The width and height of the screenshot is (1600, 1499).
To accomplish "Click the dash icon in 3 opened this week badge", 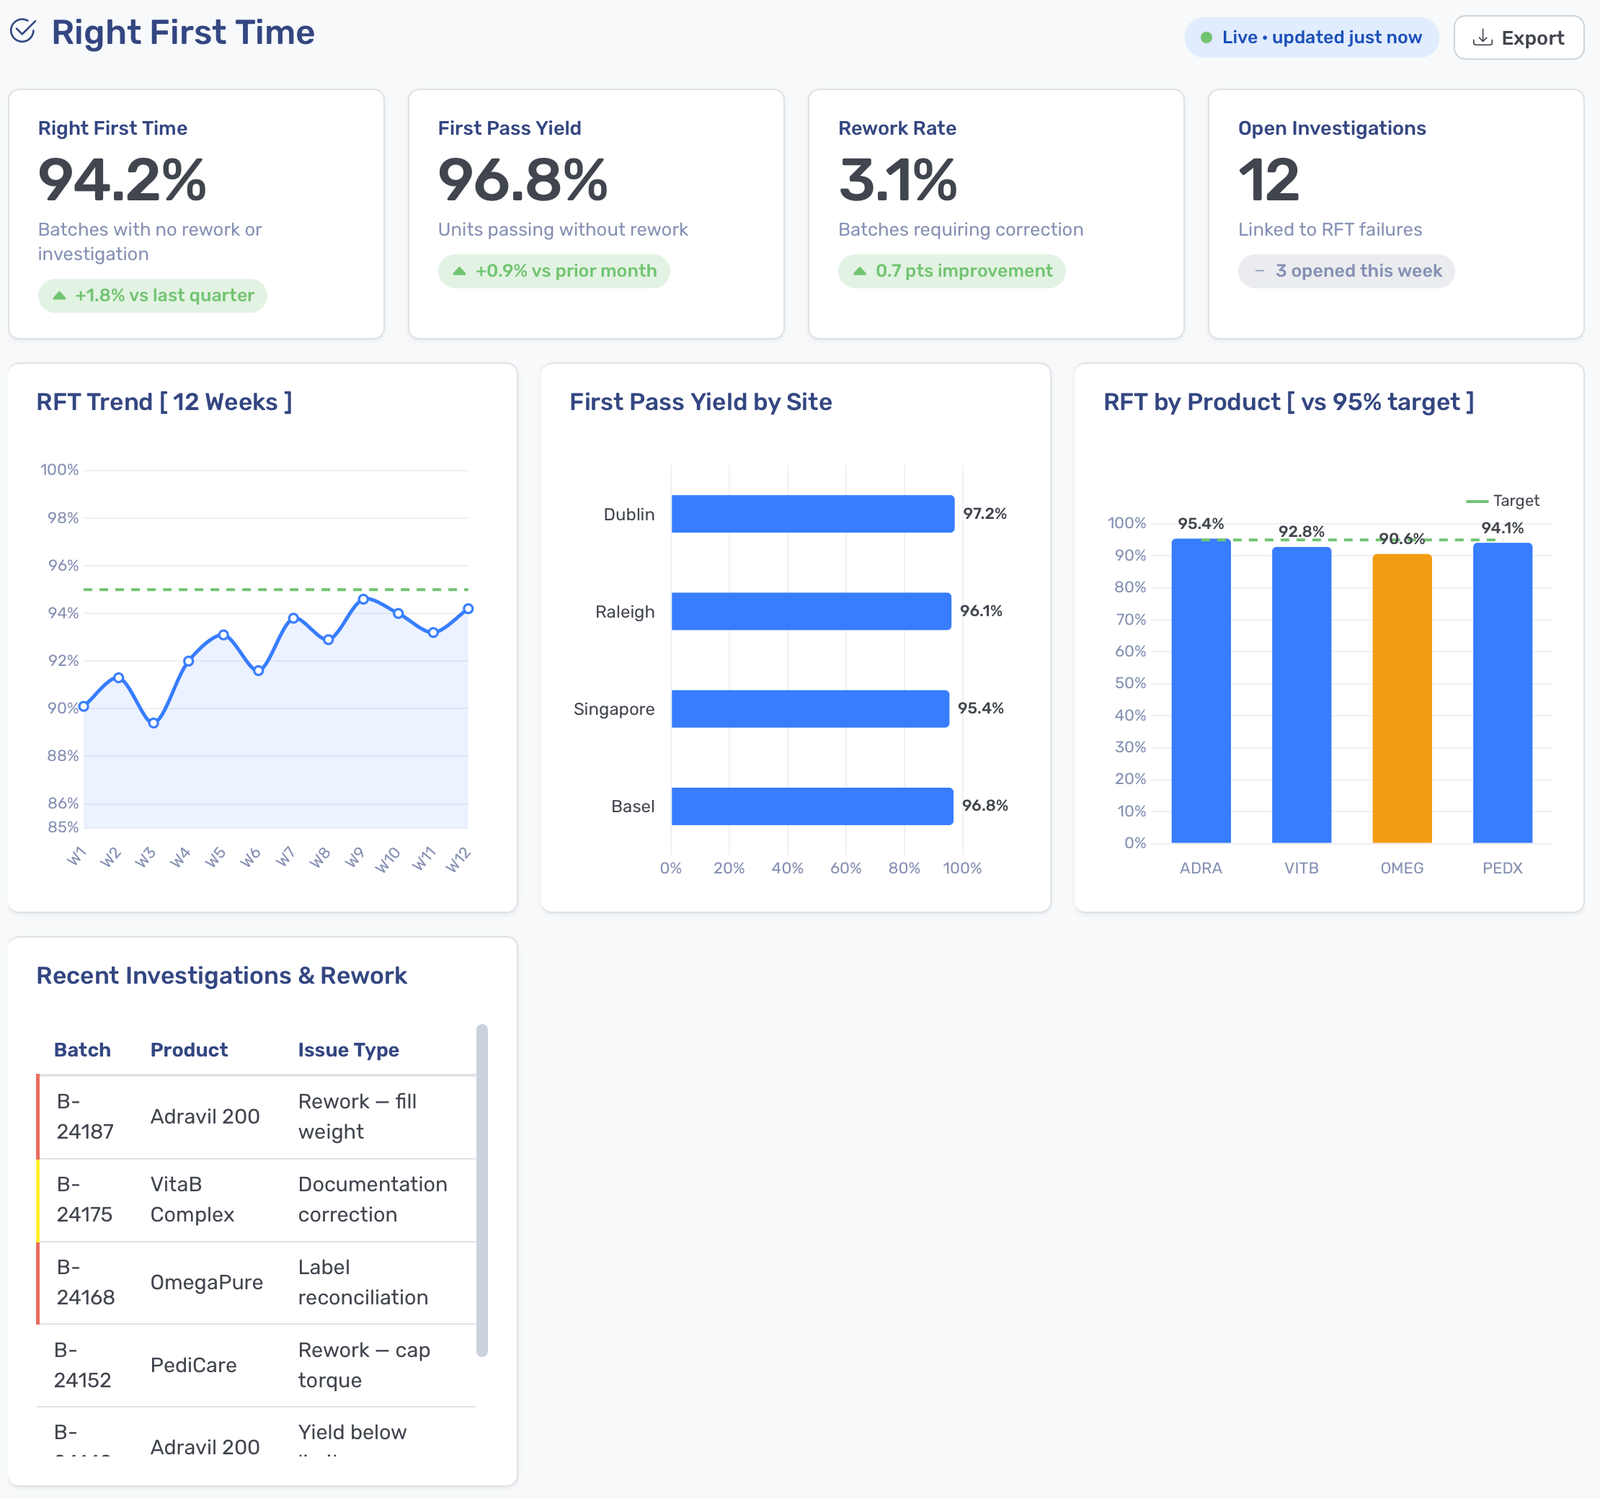I will 1259,271.
